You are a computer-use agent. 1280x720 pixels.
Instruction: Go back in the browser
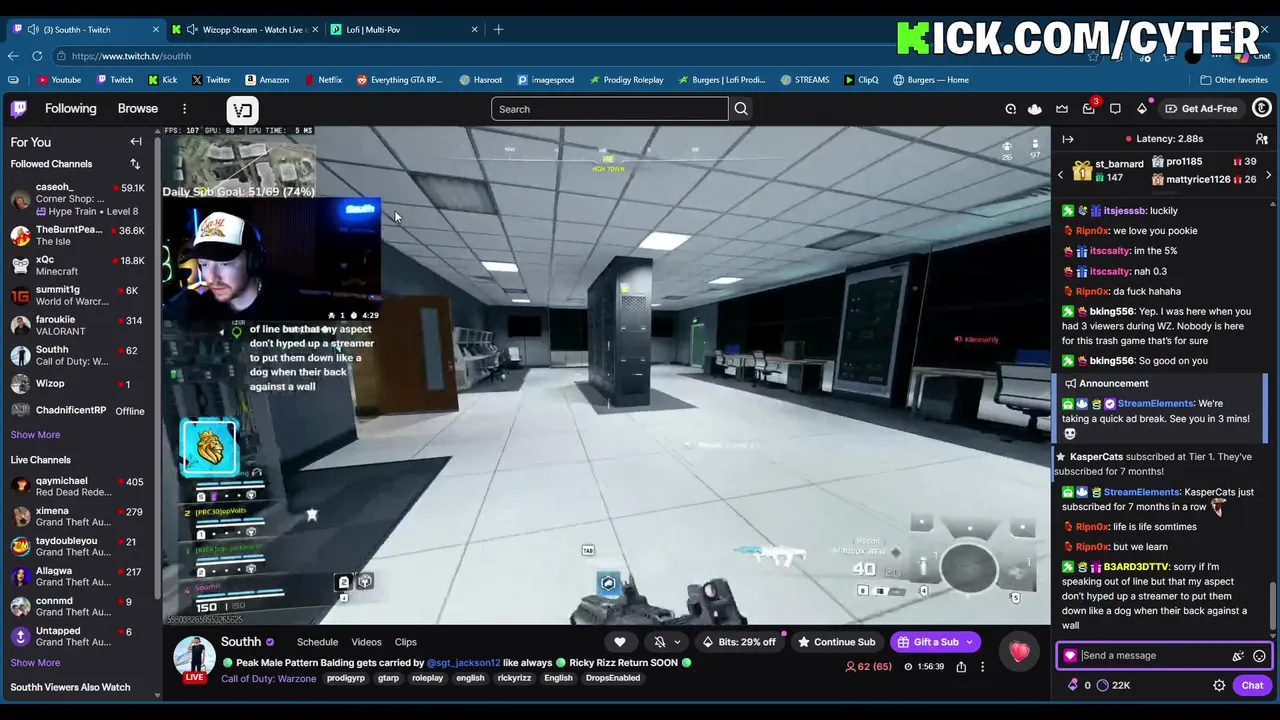pos(12,56)
